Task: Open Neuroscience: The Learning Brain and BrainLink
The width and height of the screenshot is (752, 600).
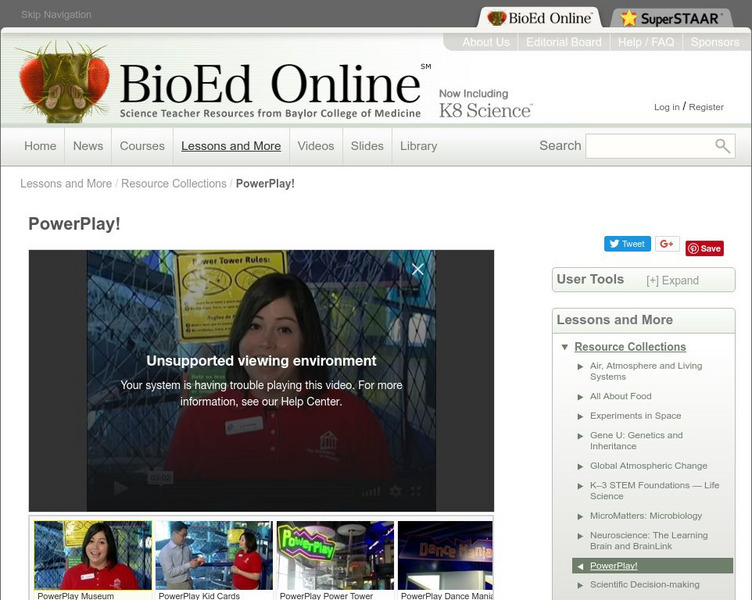Action: [x=648, y=541]
